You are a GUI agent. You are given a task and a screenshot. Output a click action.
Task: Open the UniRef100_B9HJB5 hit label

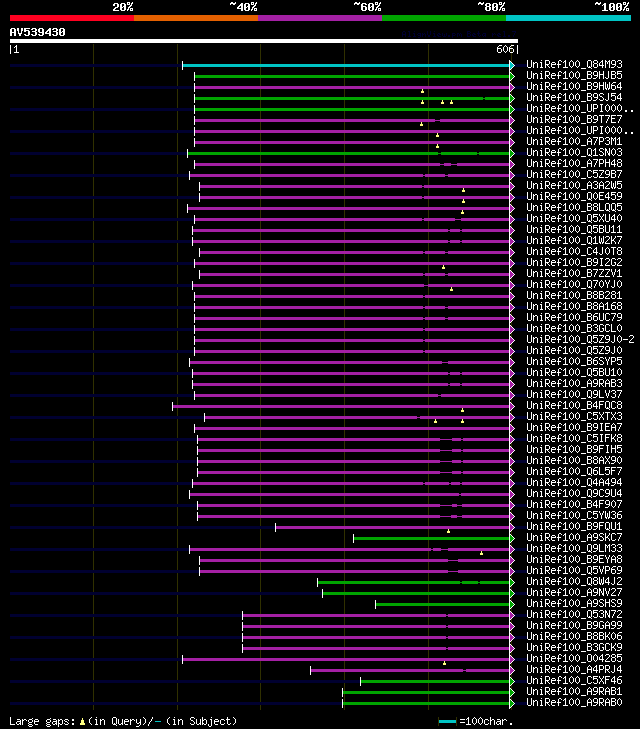pos(574,75)
